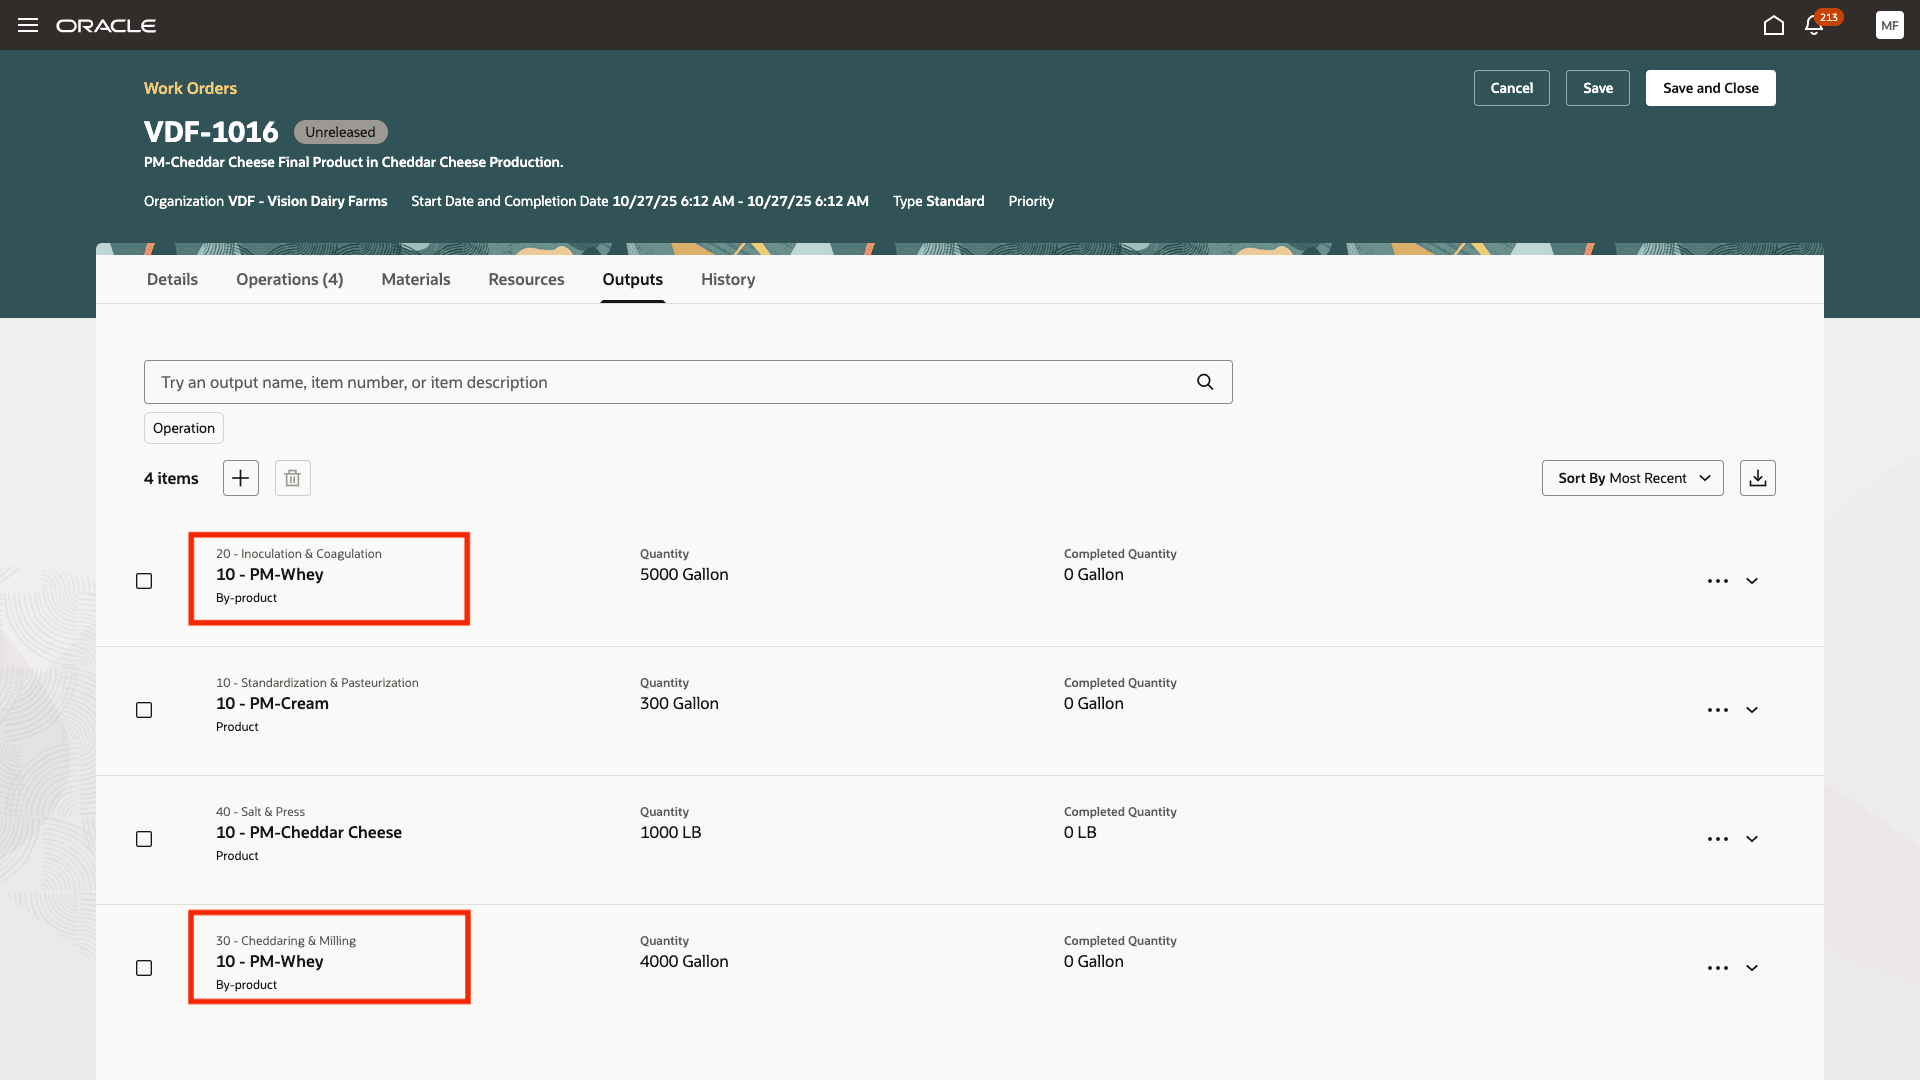Follow the Work Orders breadcrumb link
The image size is (1920, 1080).
pos(190,88)
